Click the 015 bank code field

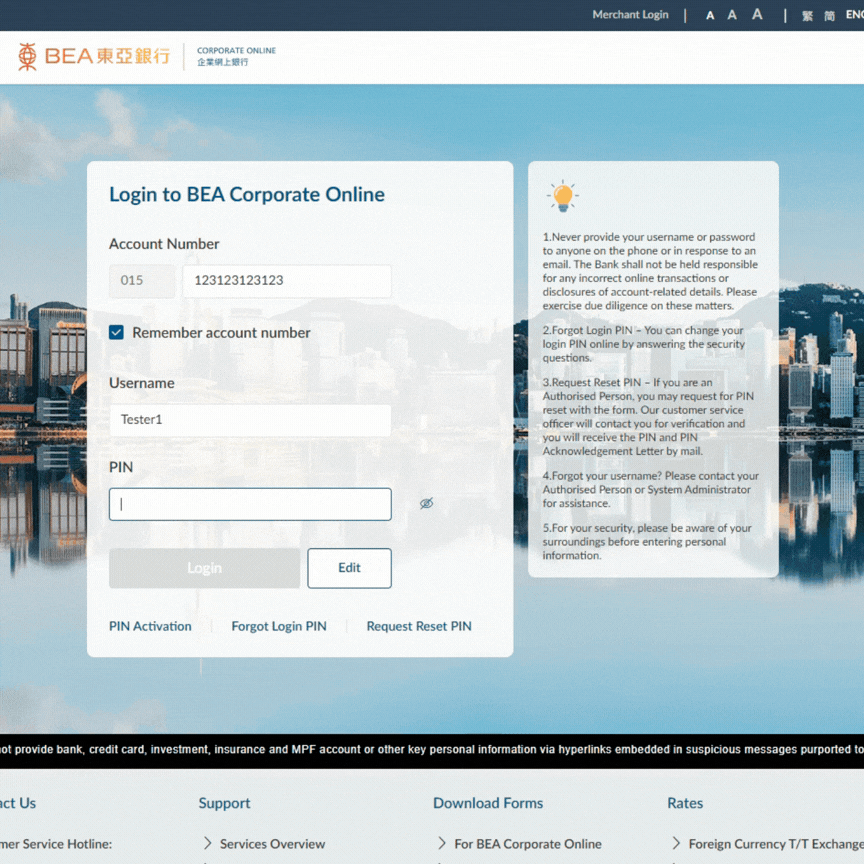[x=142, y=281]
